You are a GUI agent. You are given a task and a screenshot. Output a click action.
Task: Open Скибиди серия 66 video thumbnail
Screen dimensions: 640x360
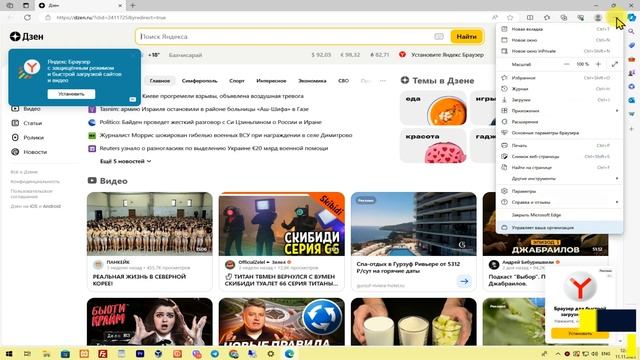(x=282, y=224)
